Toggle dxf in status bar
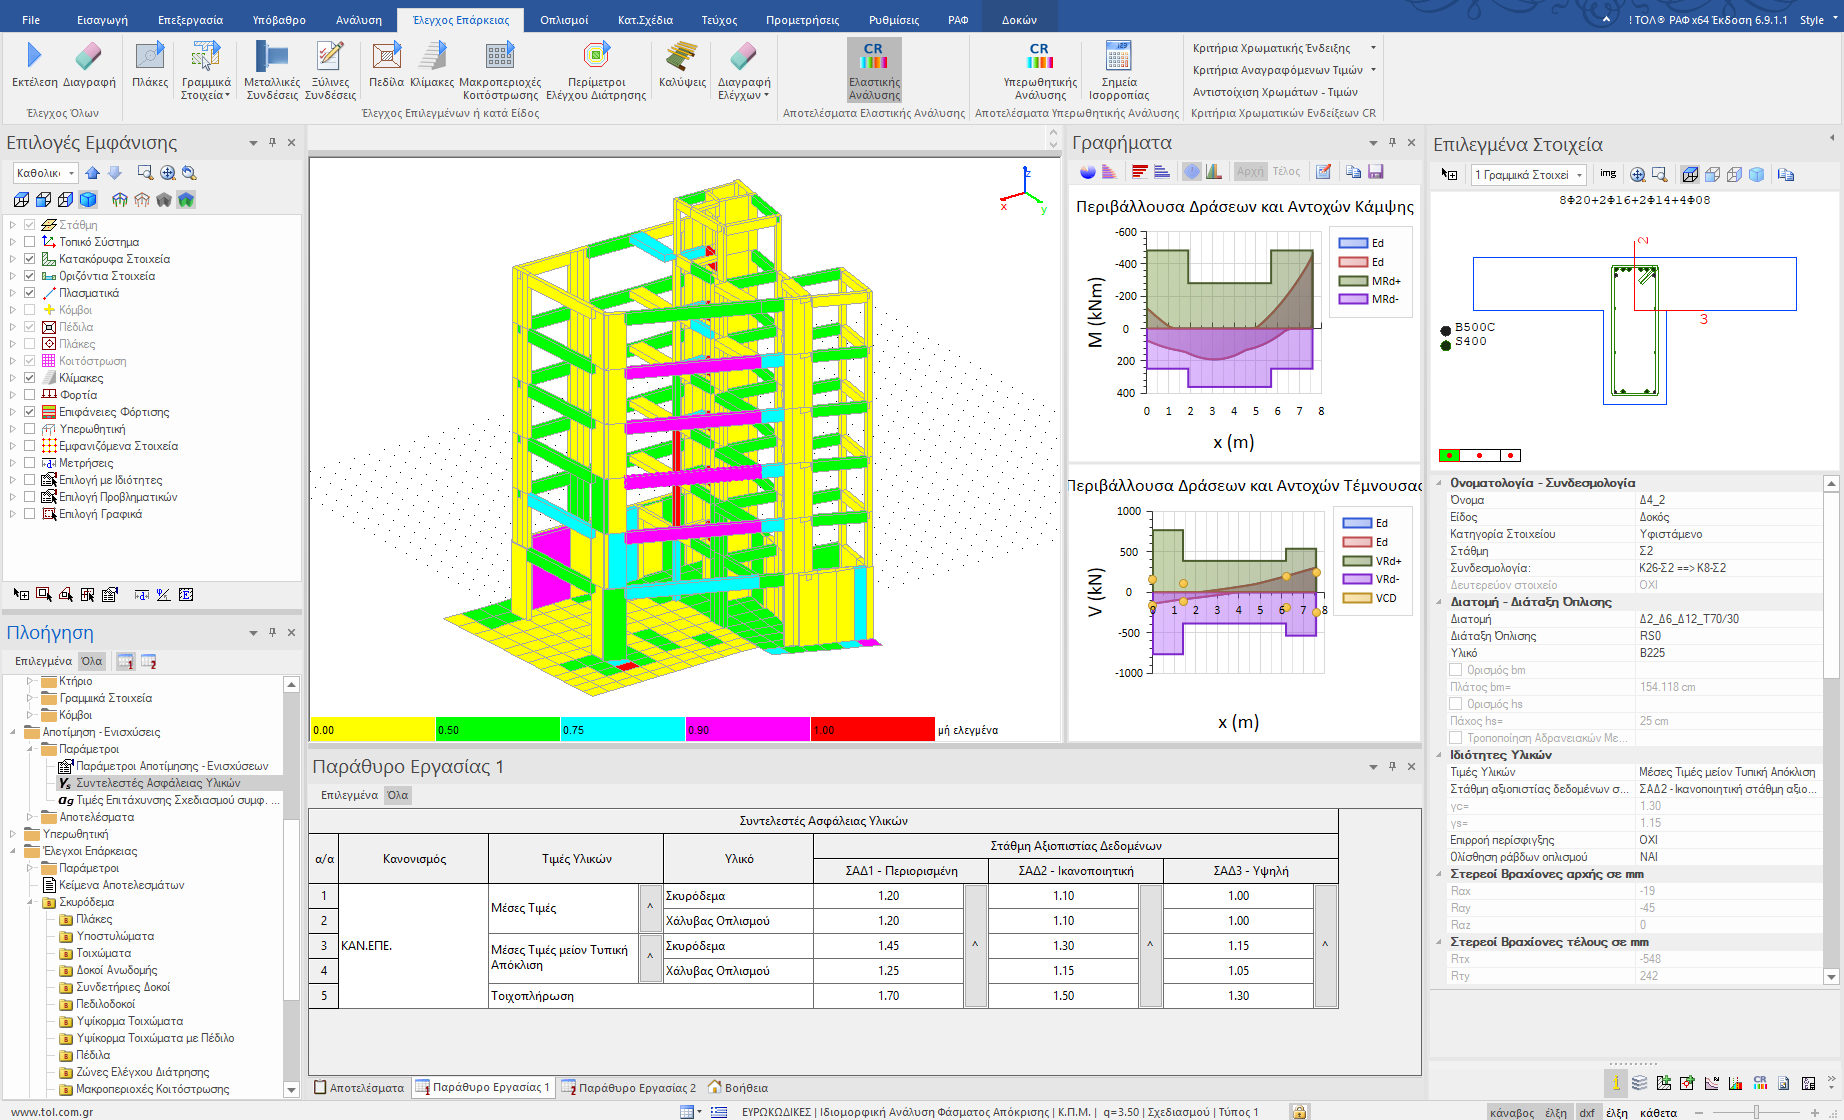 (x=1587, y=1112)
